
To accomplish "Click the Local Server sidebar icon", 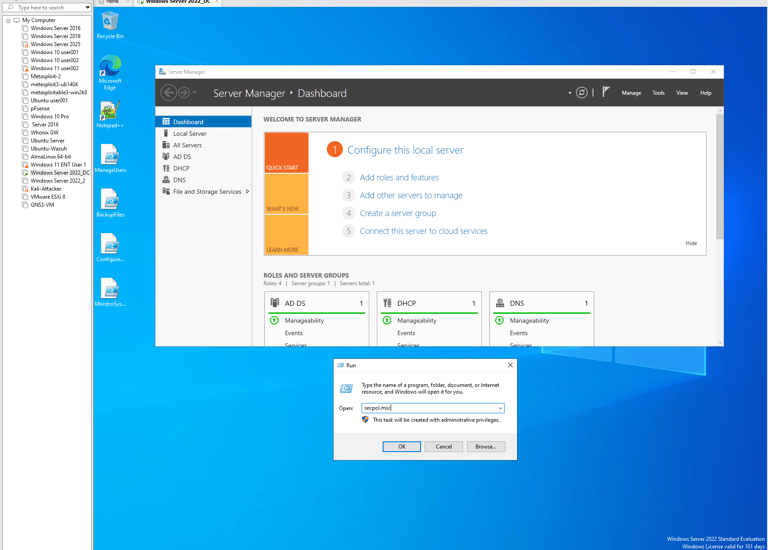I will [166, 133].
